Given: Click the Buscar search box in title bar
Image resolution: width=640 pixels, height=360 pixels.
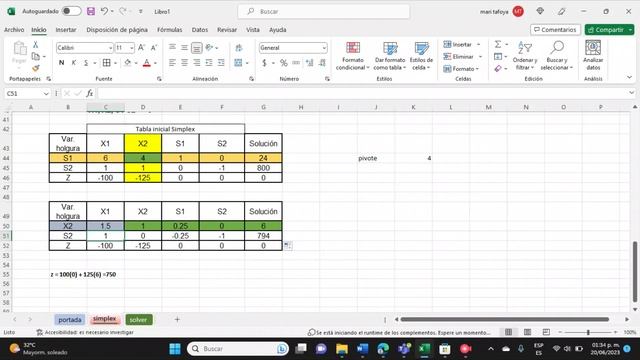Looking at the screenshot, I should tap(324, 11).
